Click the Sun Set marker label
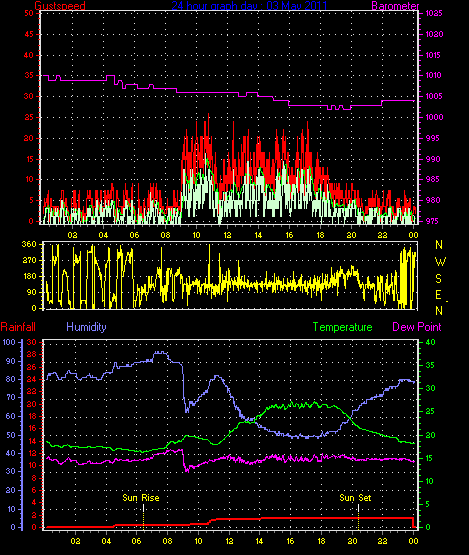 (355, 498)
